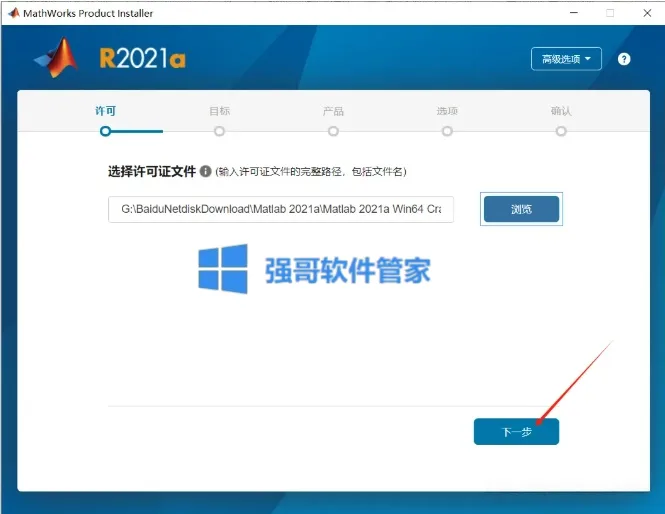
Task: Minimize the installer window
Action: click(574, 13)
